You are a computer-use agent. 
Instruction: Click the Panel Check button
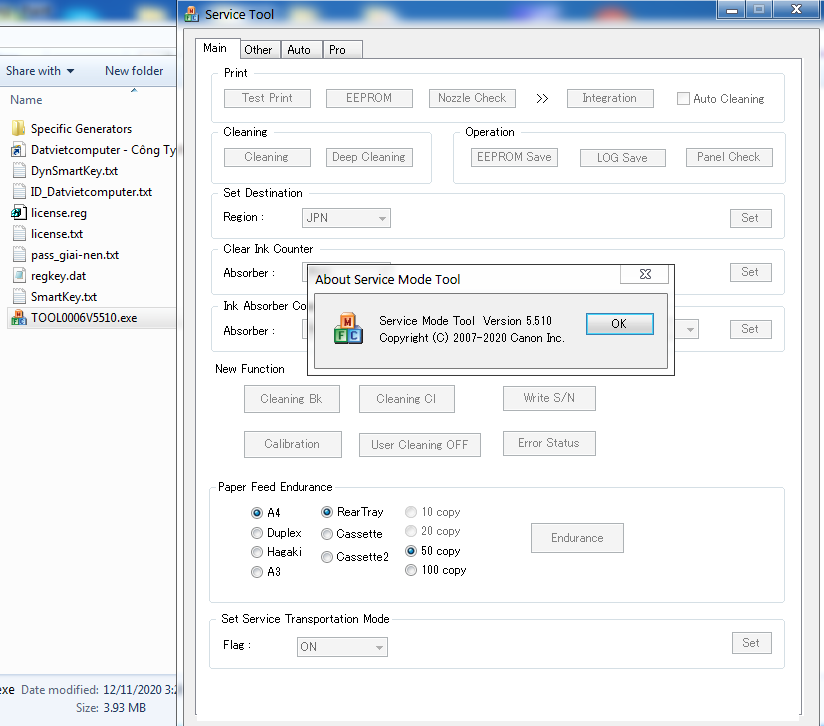(729, 157)
